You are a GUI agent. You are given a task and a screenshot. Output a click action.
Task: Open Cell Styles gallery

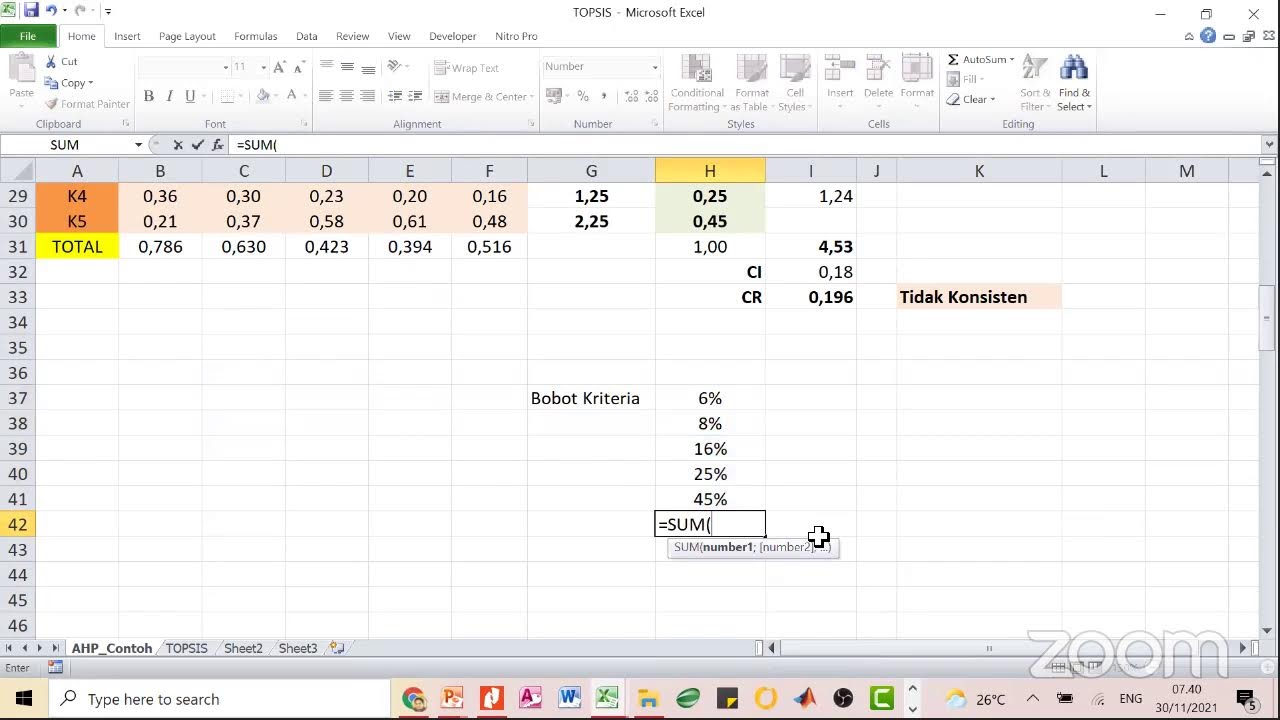click(794, 83)
